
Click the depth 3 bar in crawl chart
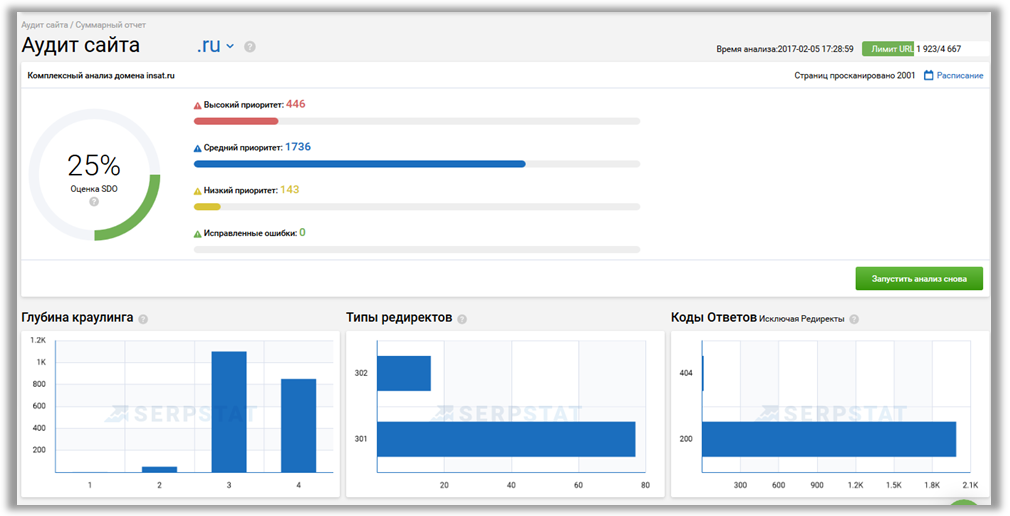(x=229, y=412)
